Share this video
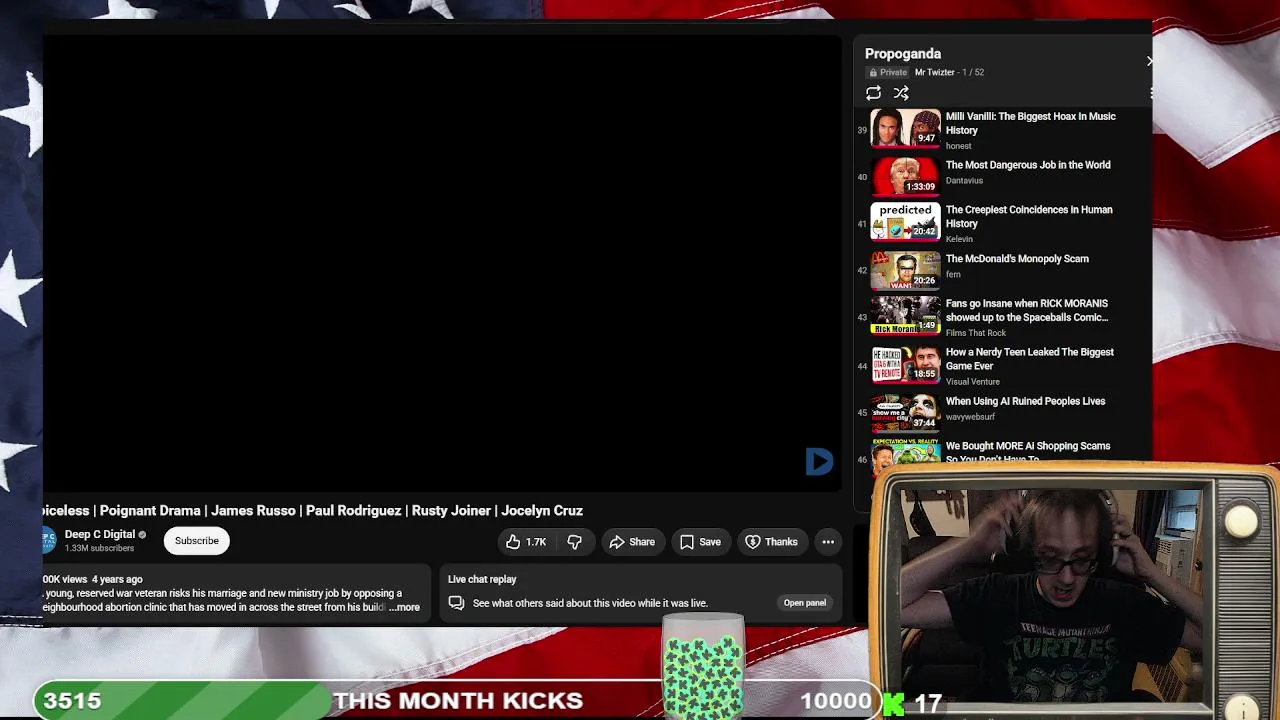 632,542
